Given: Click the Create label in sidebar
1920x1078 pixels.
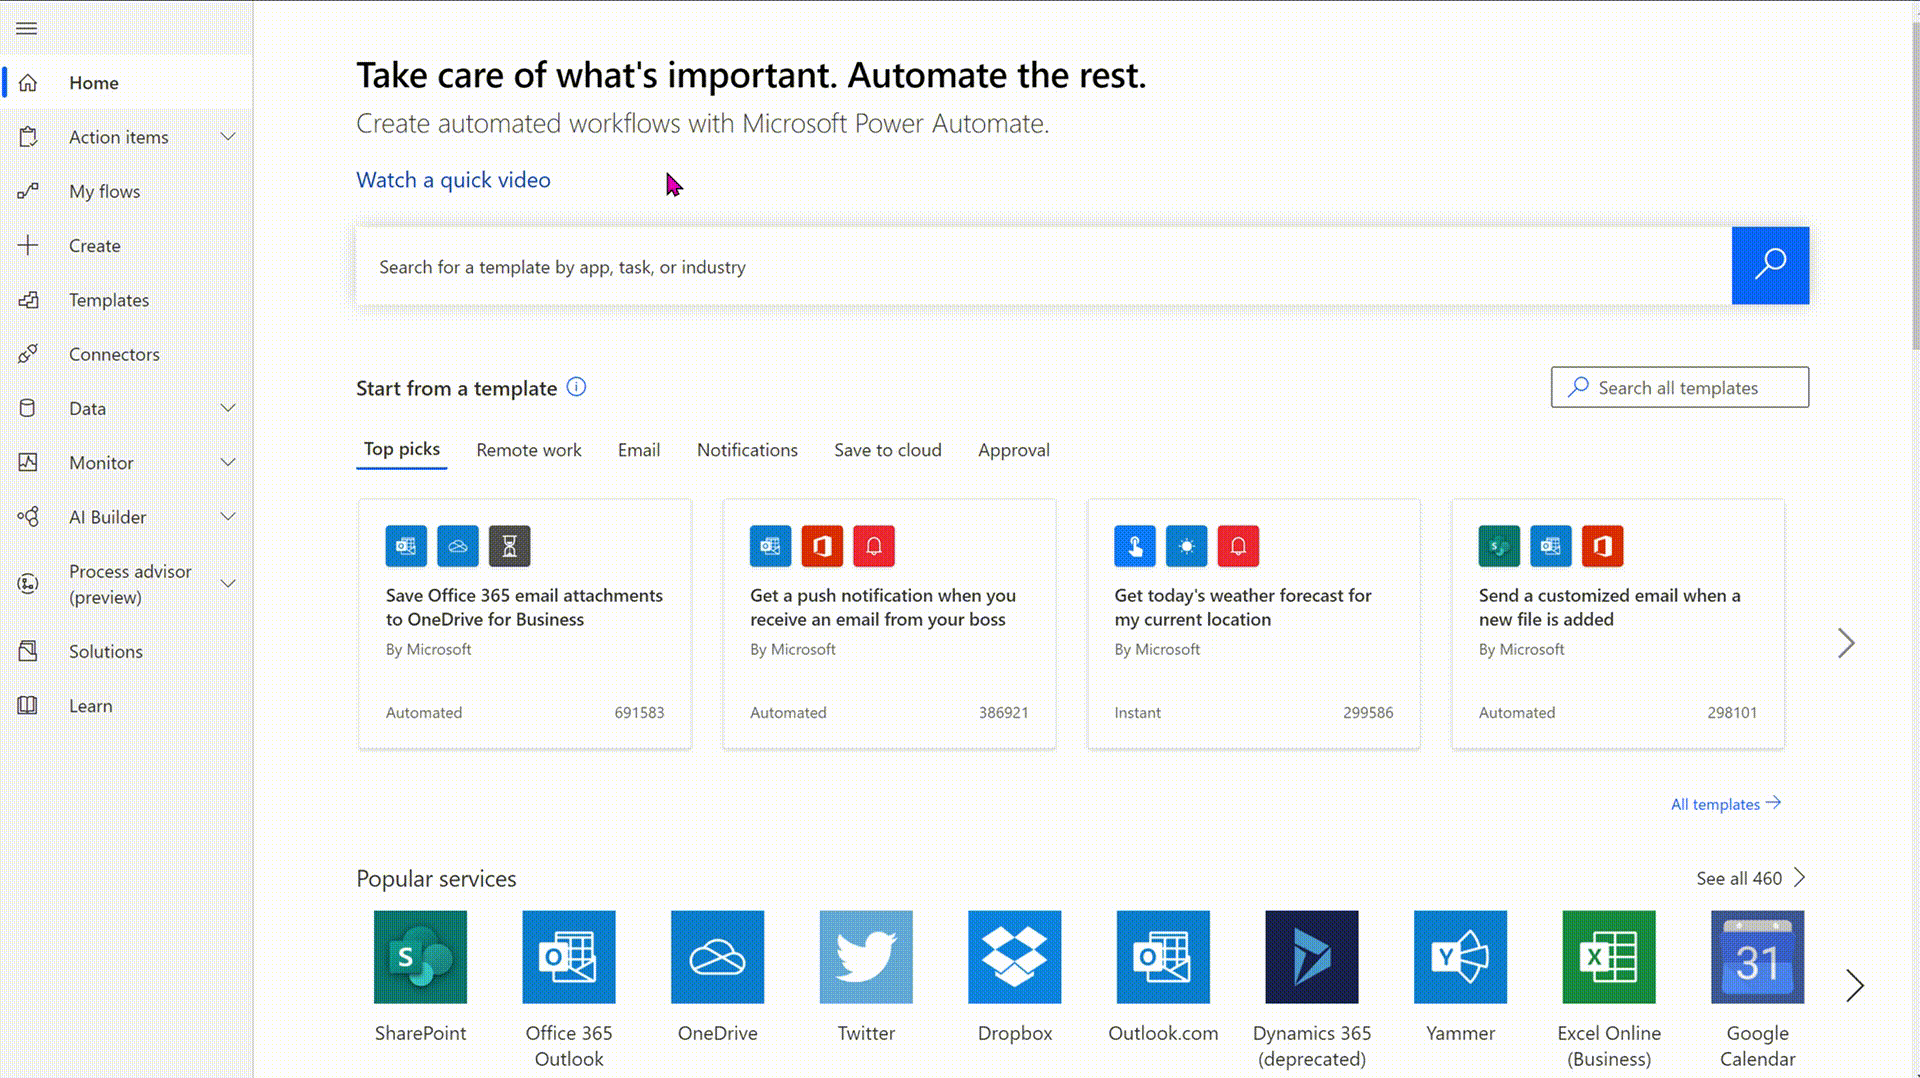Looking at the screenshot, I should (95, 245).
